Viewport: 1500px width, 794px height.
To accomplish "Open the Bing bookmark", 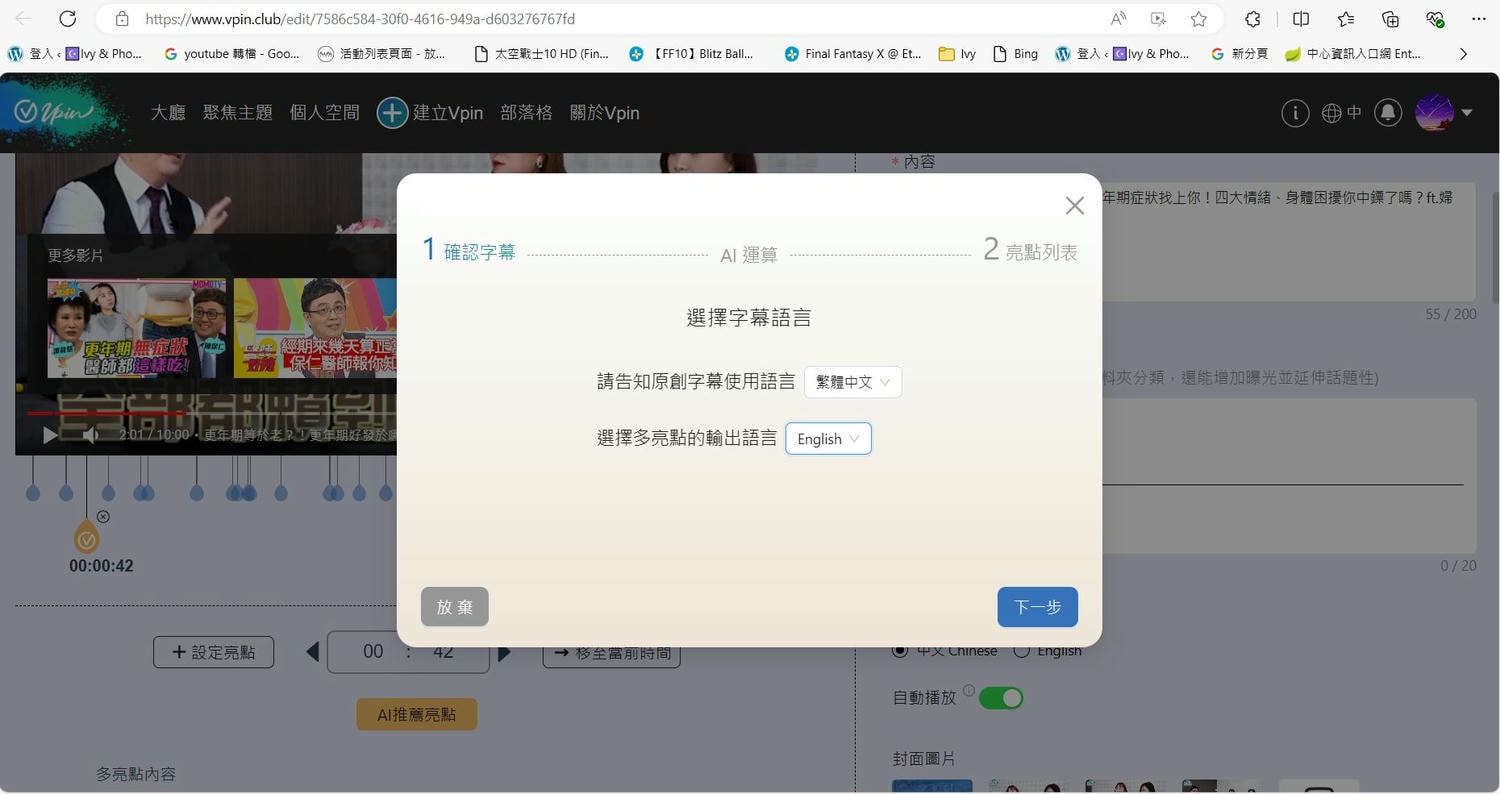I will 1015,54.
